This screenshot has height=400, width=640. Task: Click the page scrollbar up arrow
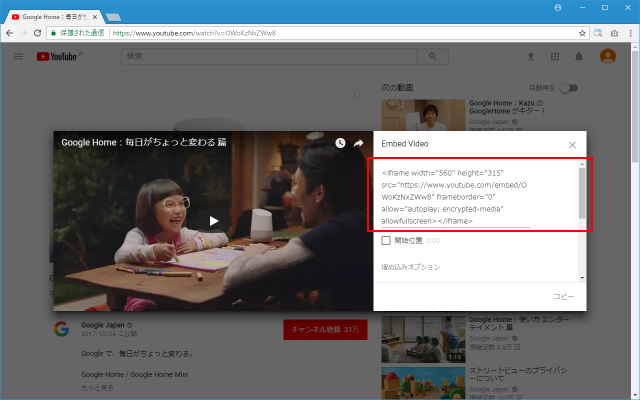click(636, 47)
